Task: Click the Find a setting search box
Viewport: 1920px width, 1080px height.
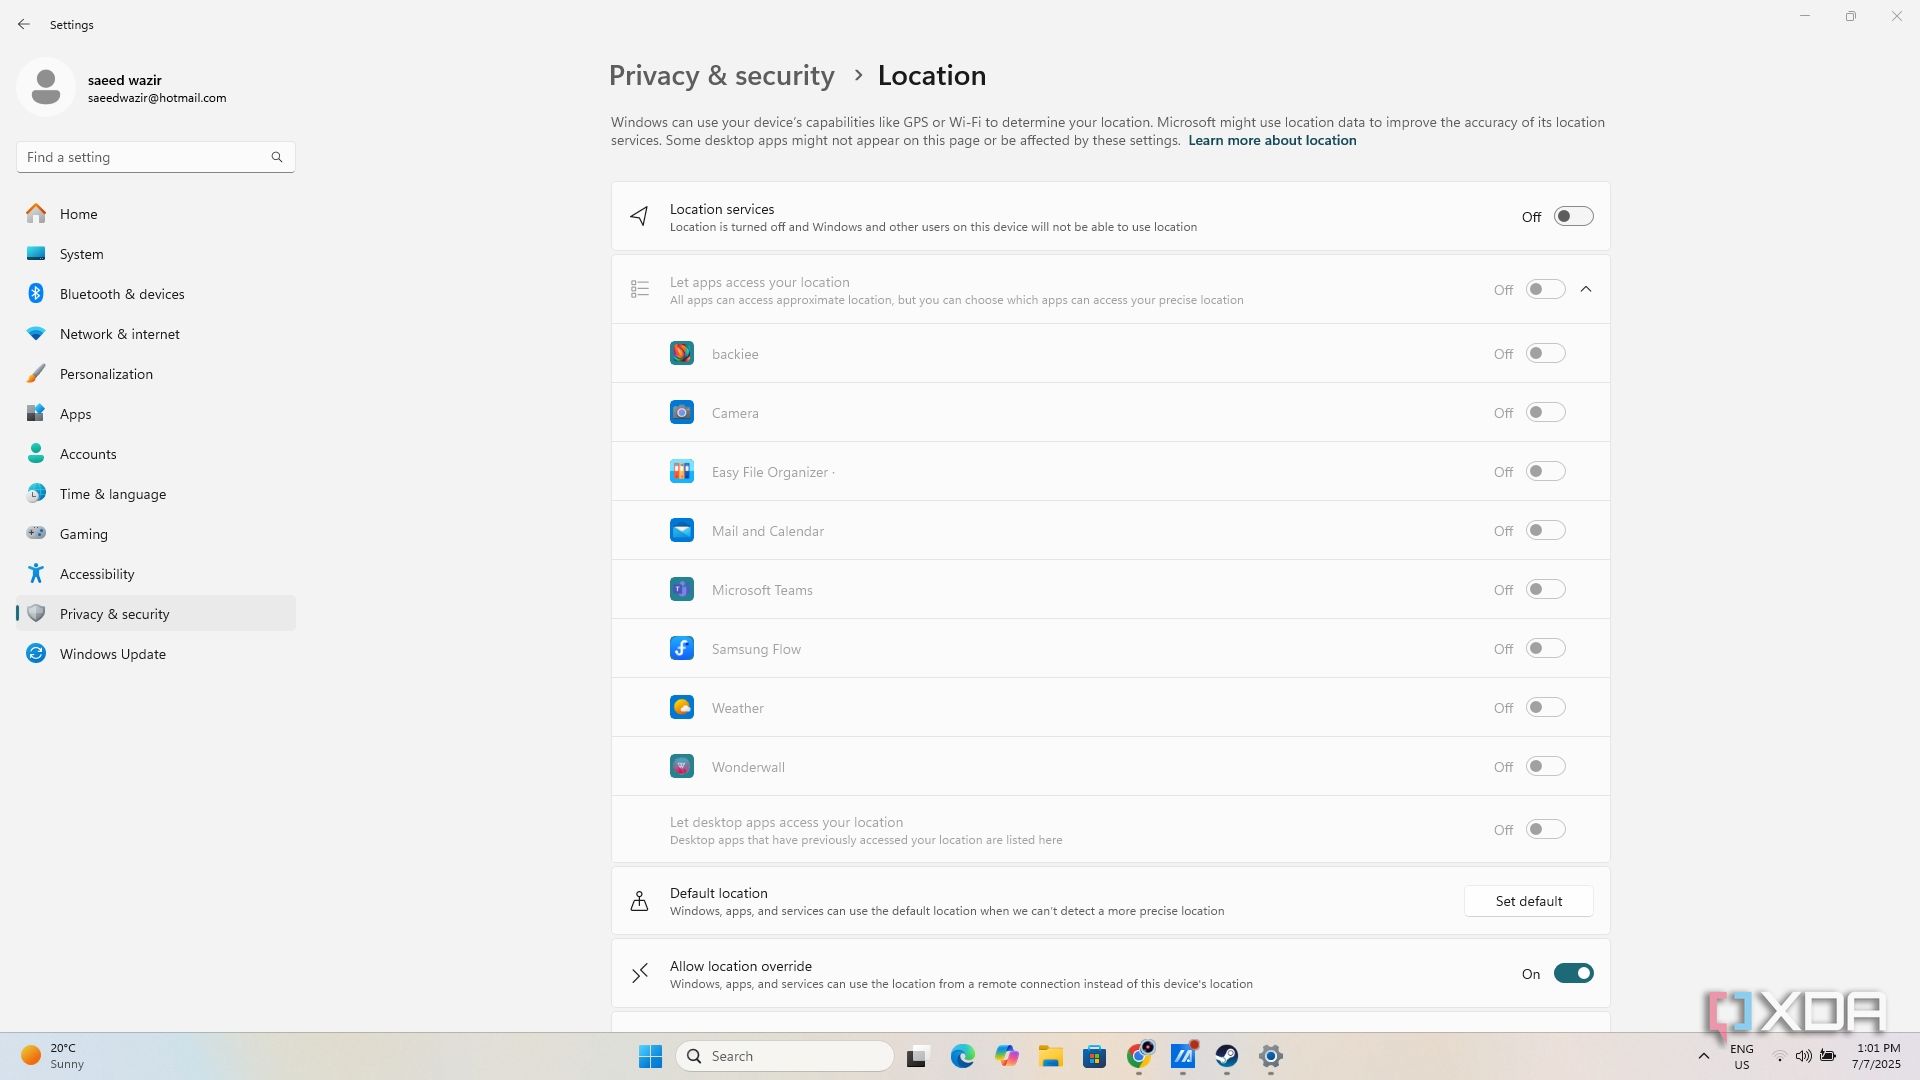Action: tap(155, 157)
